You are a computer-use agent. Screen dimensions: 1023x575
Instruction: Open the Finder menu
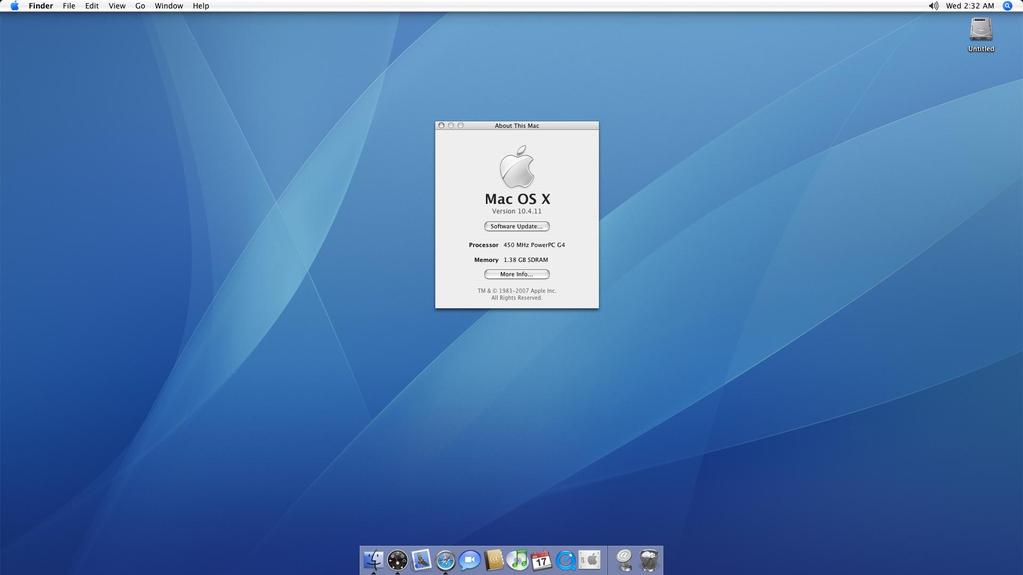tap(40, 6)
